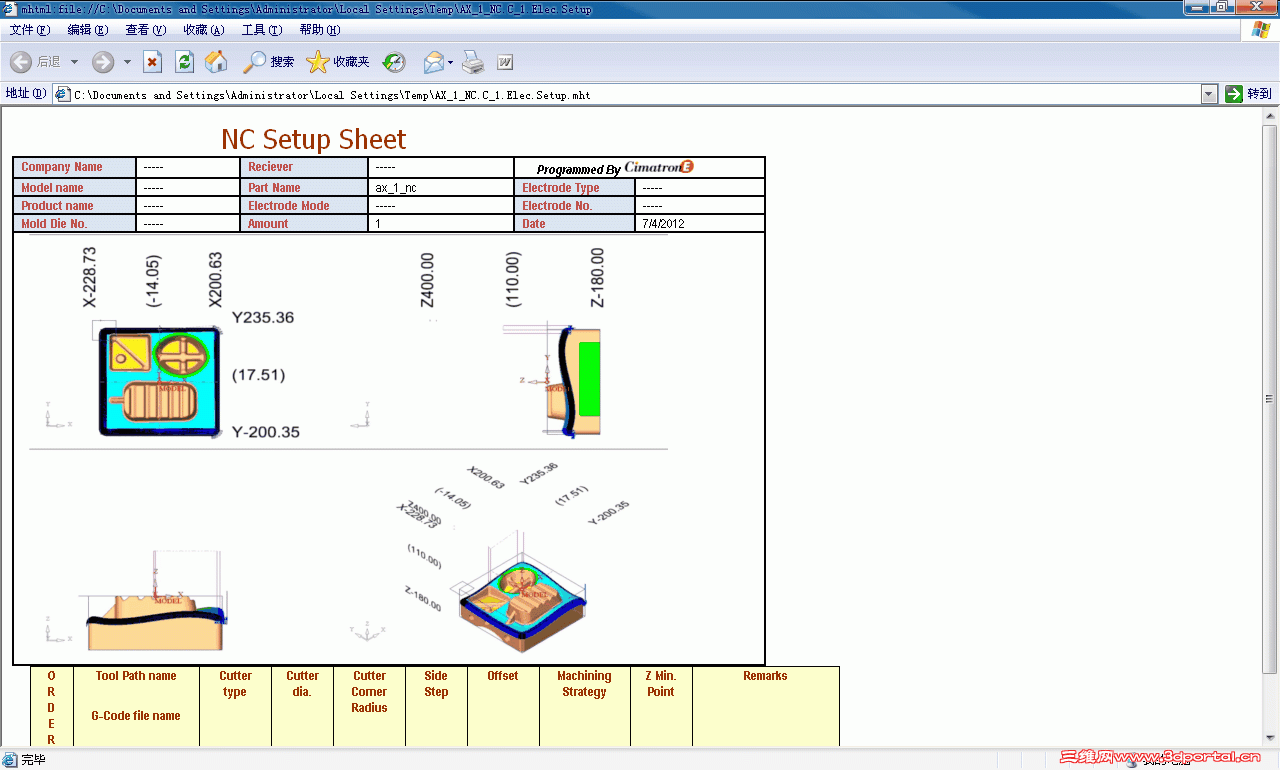Screen dimensions: 1280x770
Task: Click the vertical scrollbar thumb
Action: pos(1270,398)
